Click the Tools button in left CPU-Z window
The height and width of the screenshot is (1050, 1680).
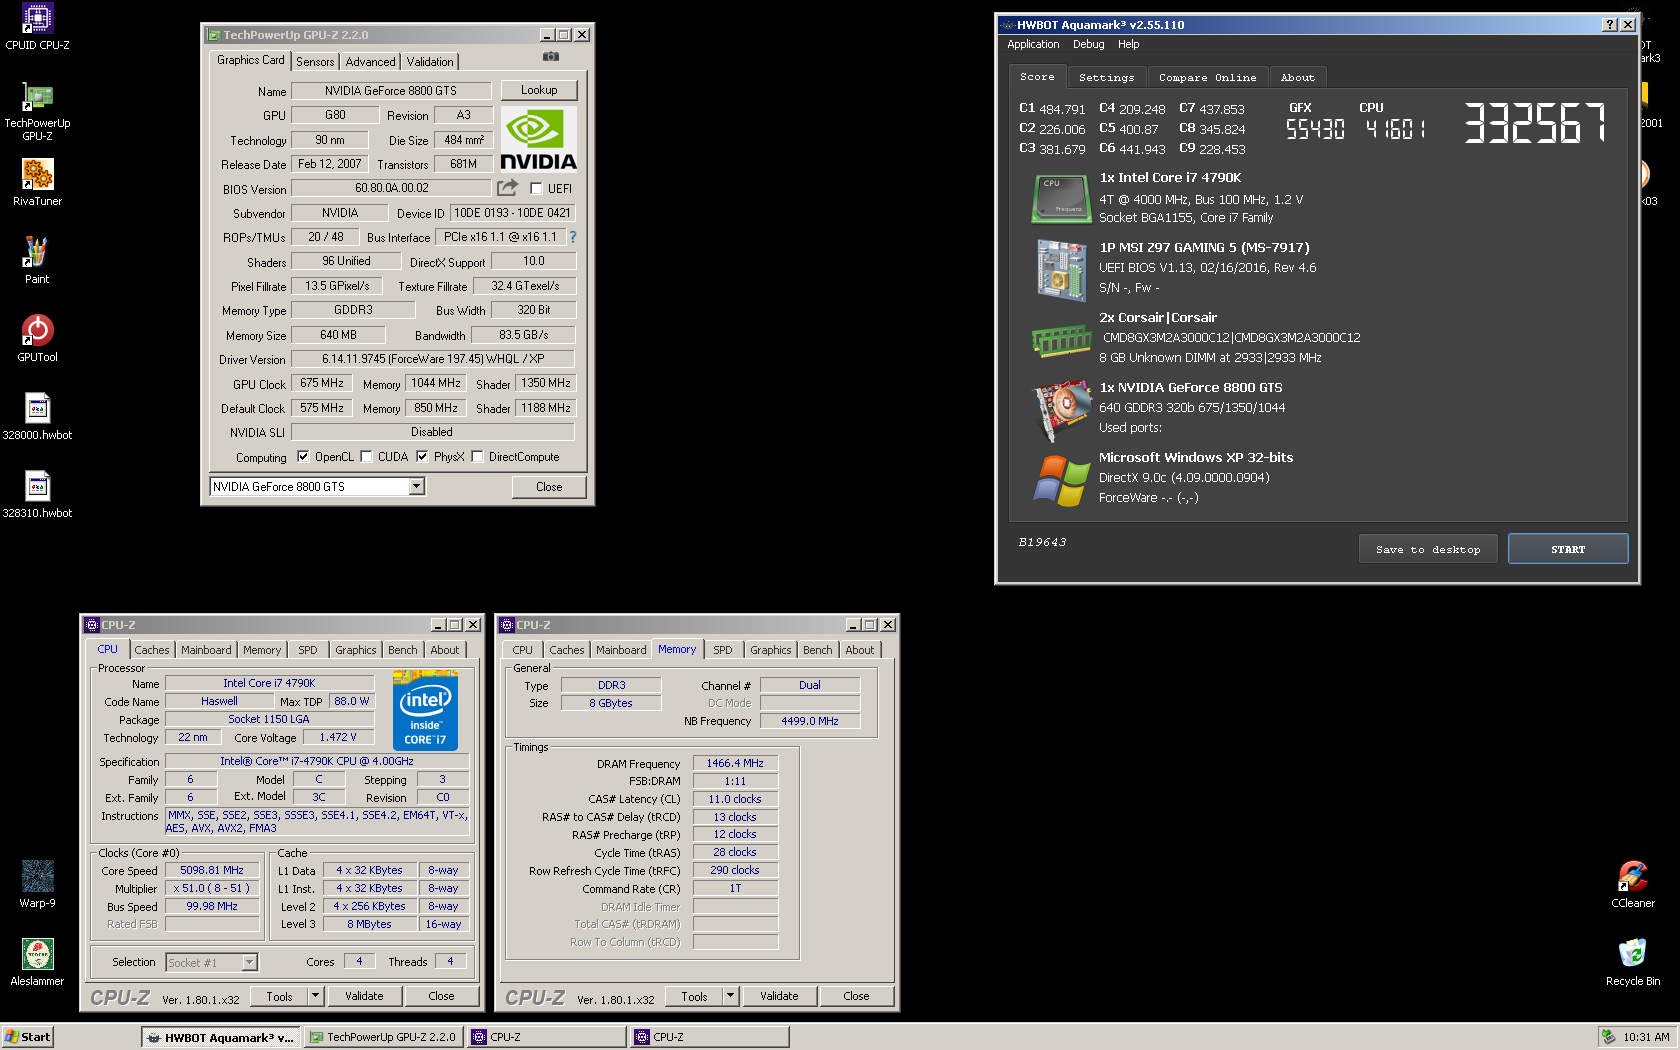coord(279,996)
